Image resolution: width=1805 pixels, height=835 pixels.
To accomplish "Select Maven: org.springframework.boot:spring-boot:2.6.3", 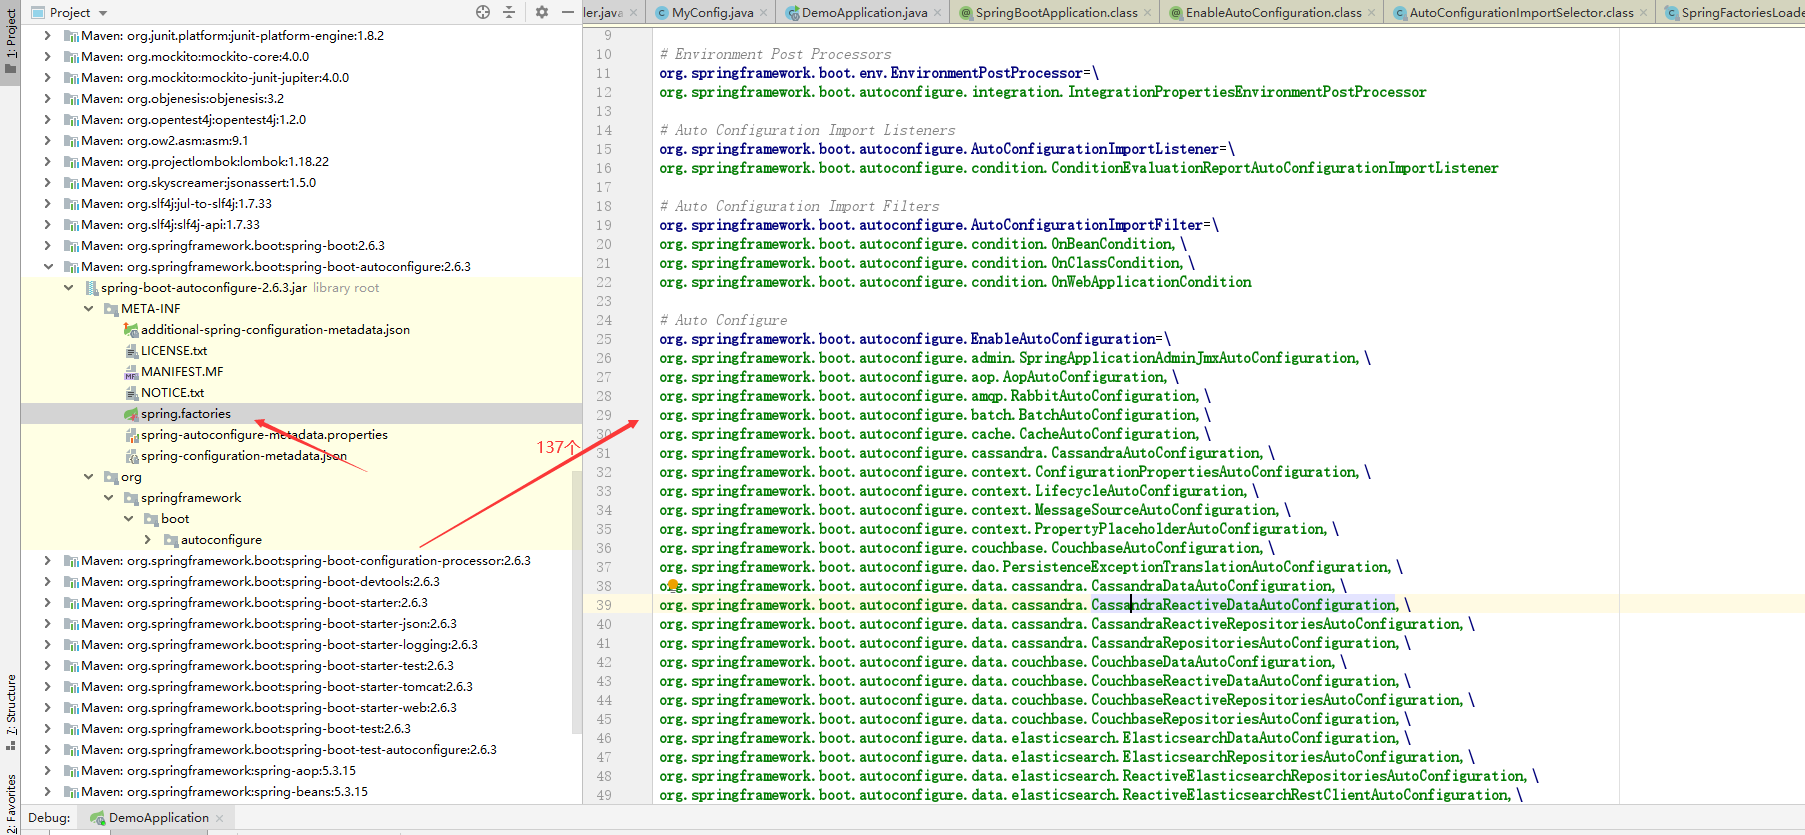I will 233,245.
